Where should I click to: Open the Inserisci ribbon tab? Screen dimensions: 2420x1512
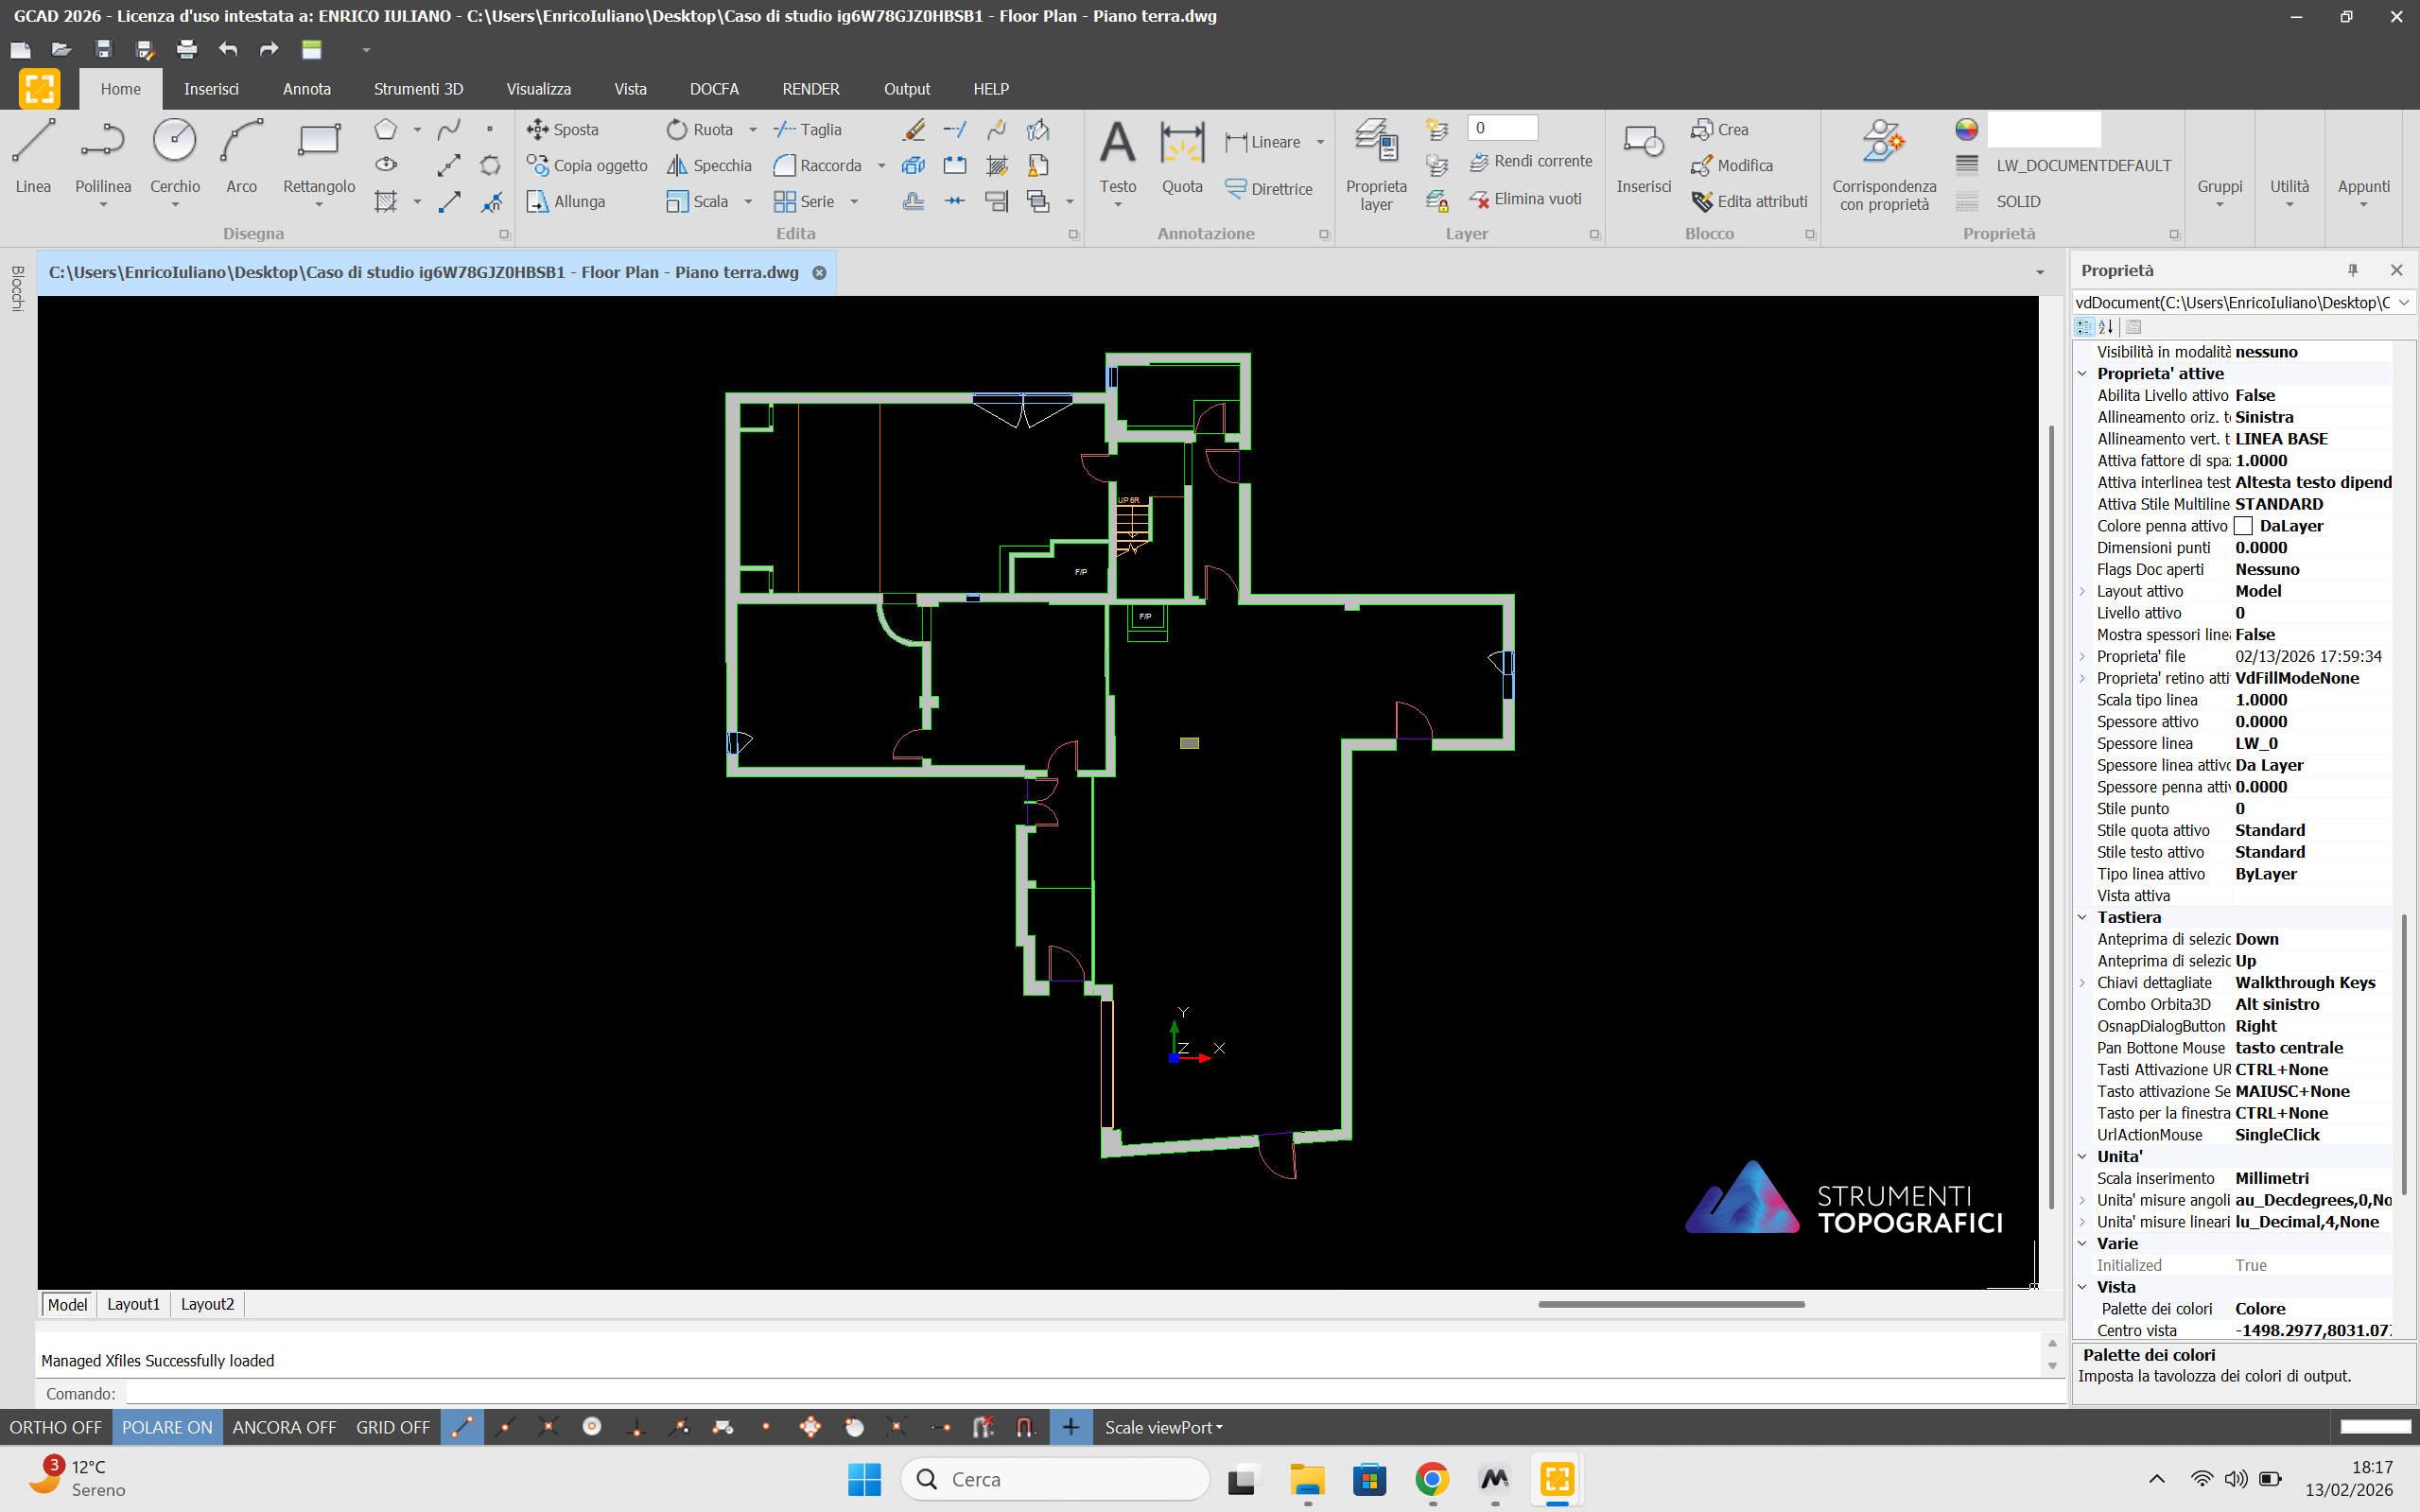(x=211, y=89)
